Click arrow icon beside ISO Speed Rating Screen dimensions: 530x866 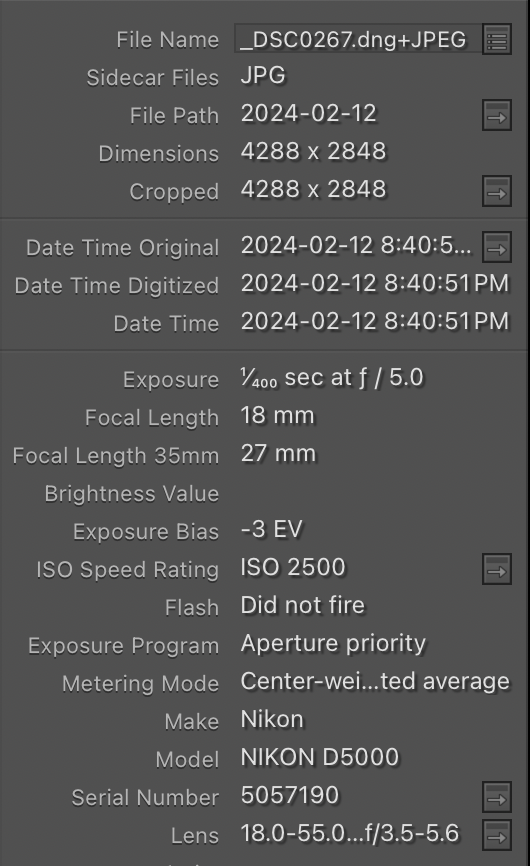497,569
